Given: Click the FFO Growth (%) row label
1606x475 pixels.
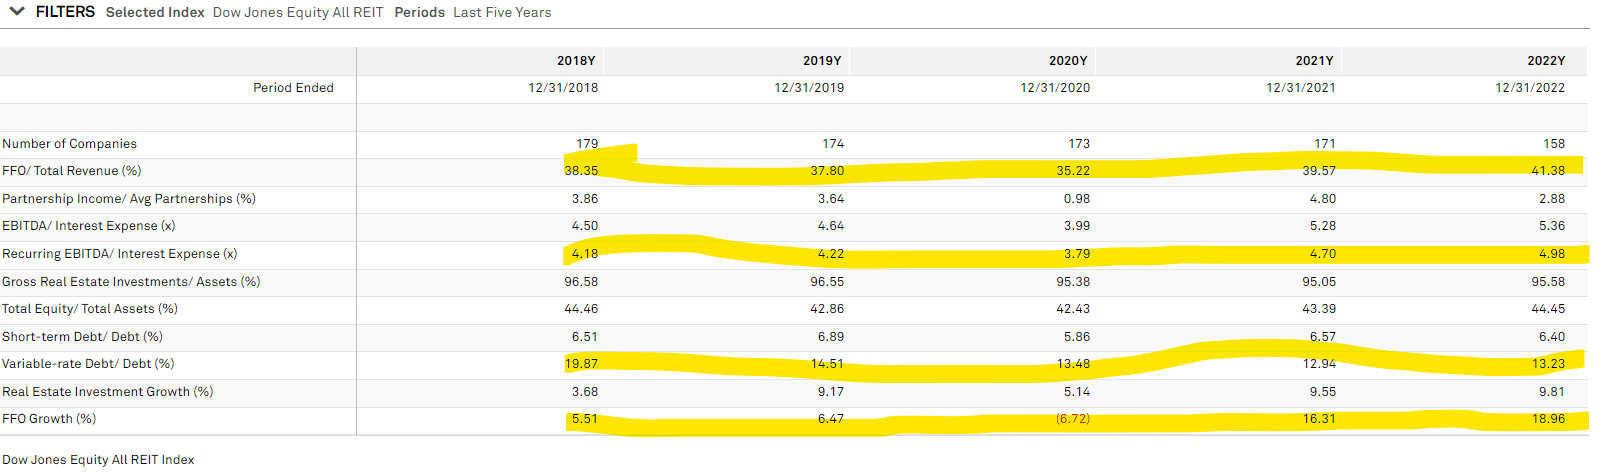Looking at the screenshot, I should 49,419.
